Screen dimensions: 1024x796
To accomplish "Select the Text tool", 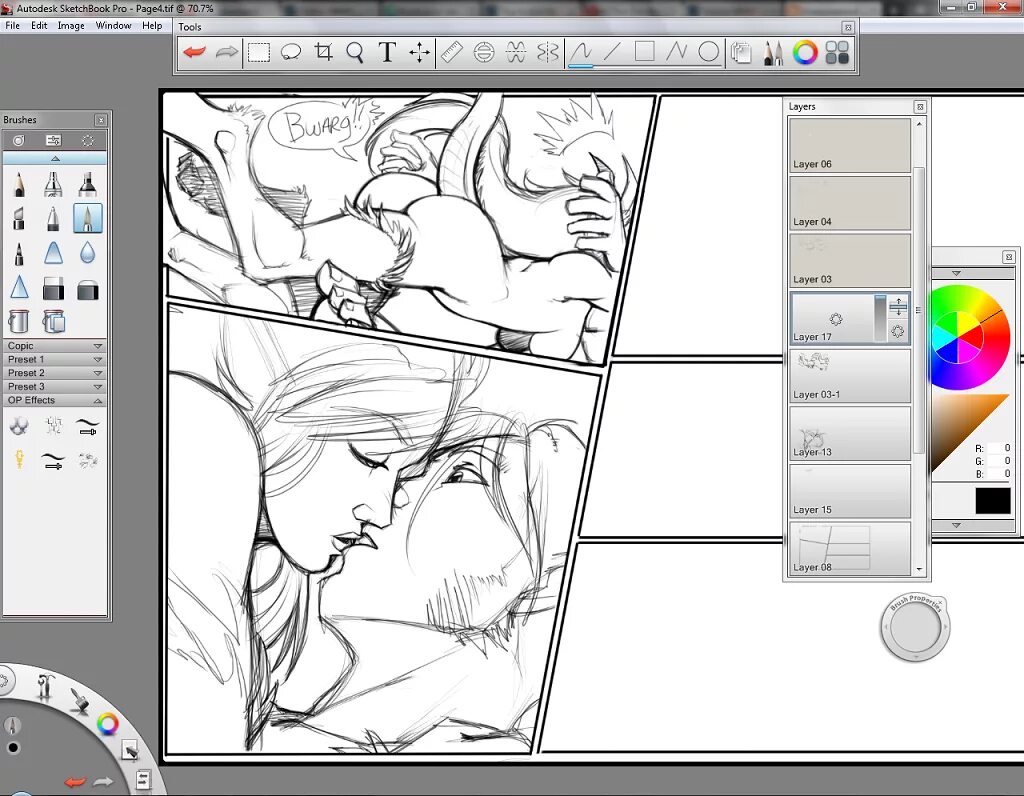I will [387, 52].
